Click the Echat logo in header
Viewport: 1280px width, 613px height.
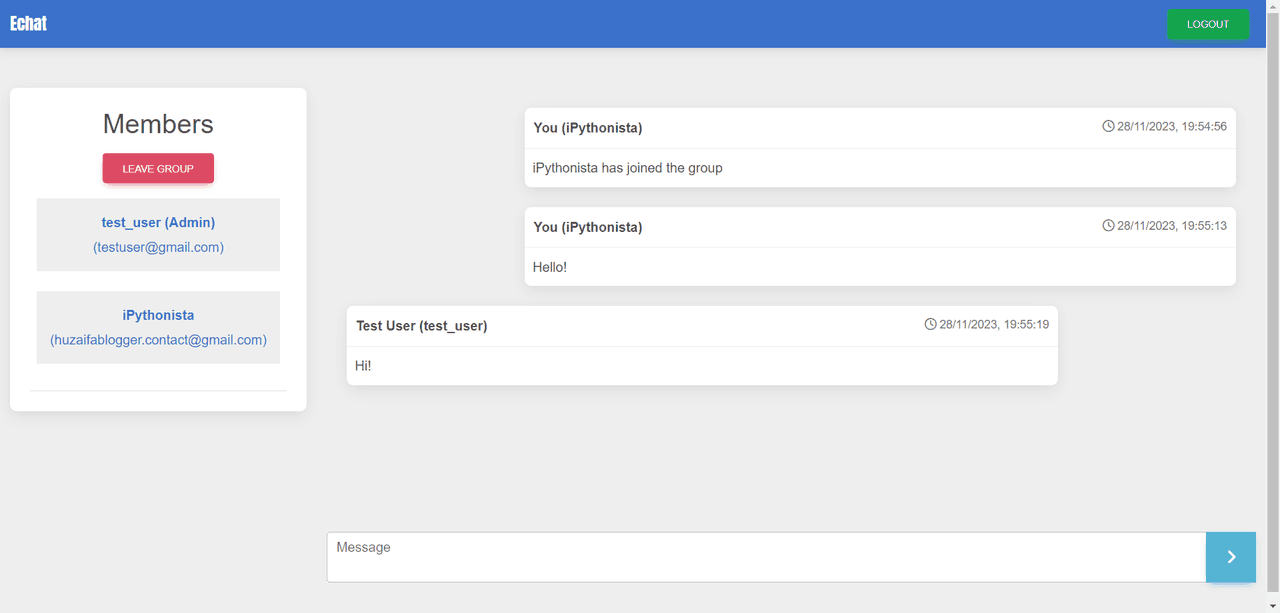click(x=28, y=23)
